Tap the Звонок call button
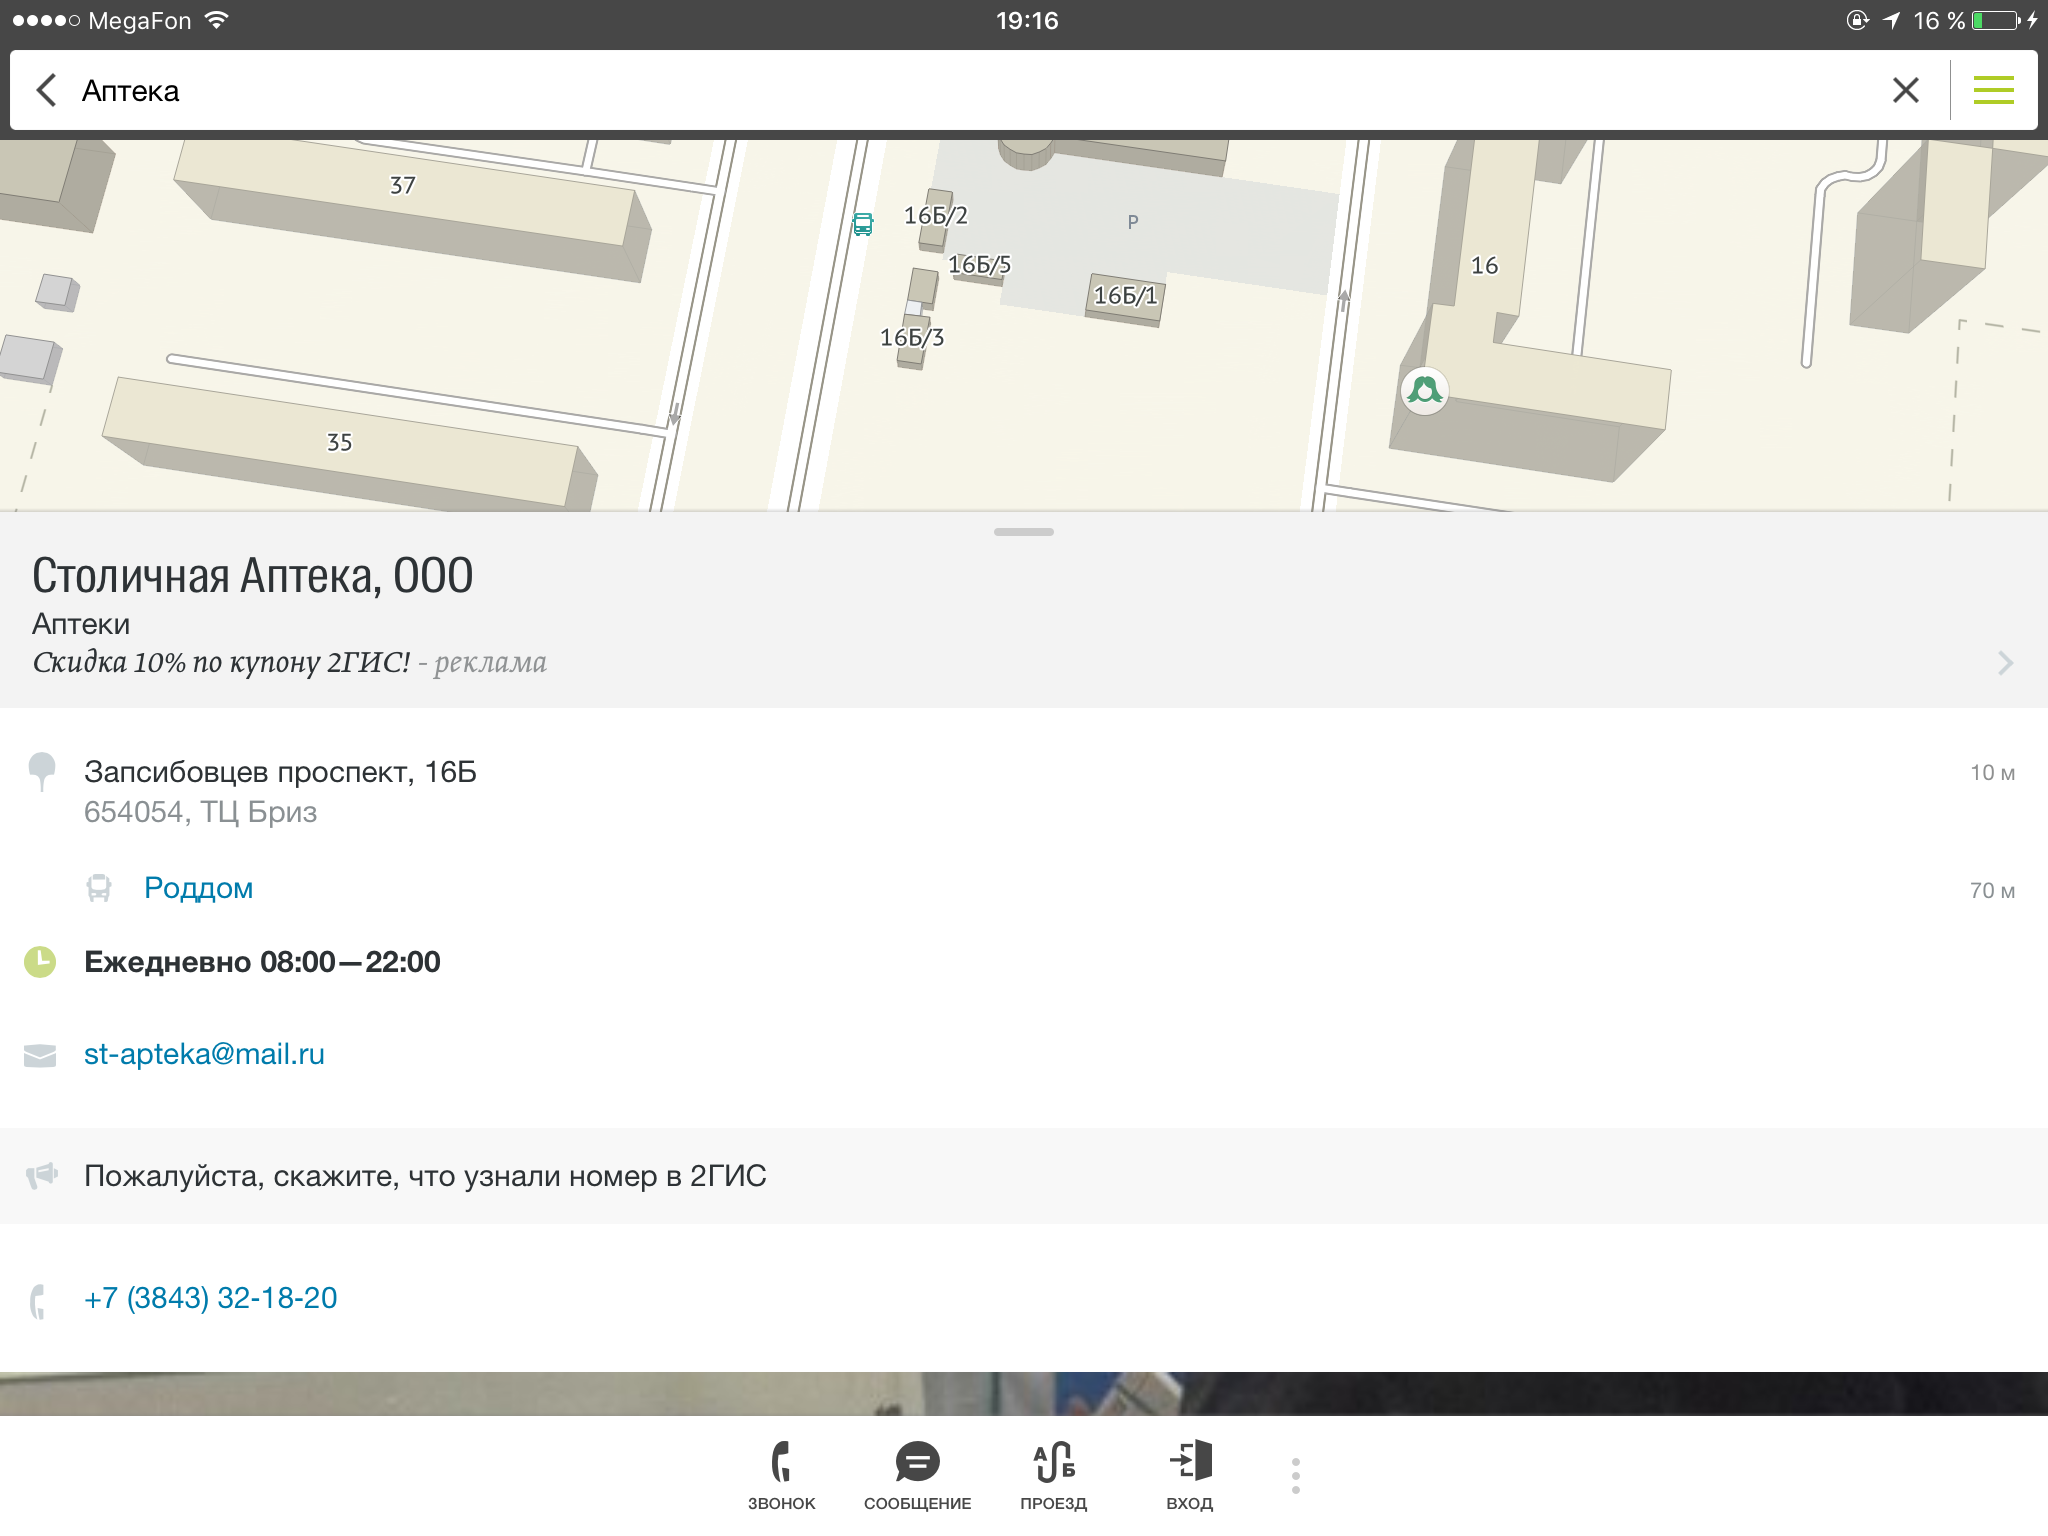This screenshot has height=1536, width=2048. point(782,1476)
